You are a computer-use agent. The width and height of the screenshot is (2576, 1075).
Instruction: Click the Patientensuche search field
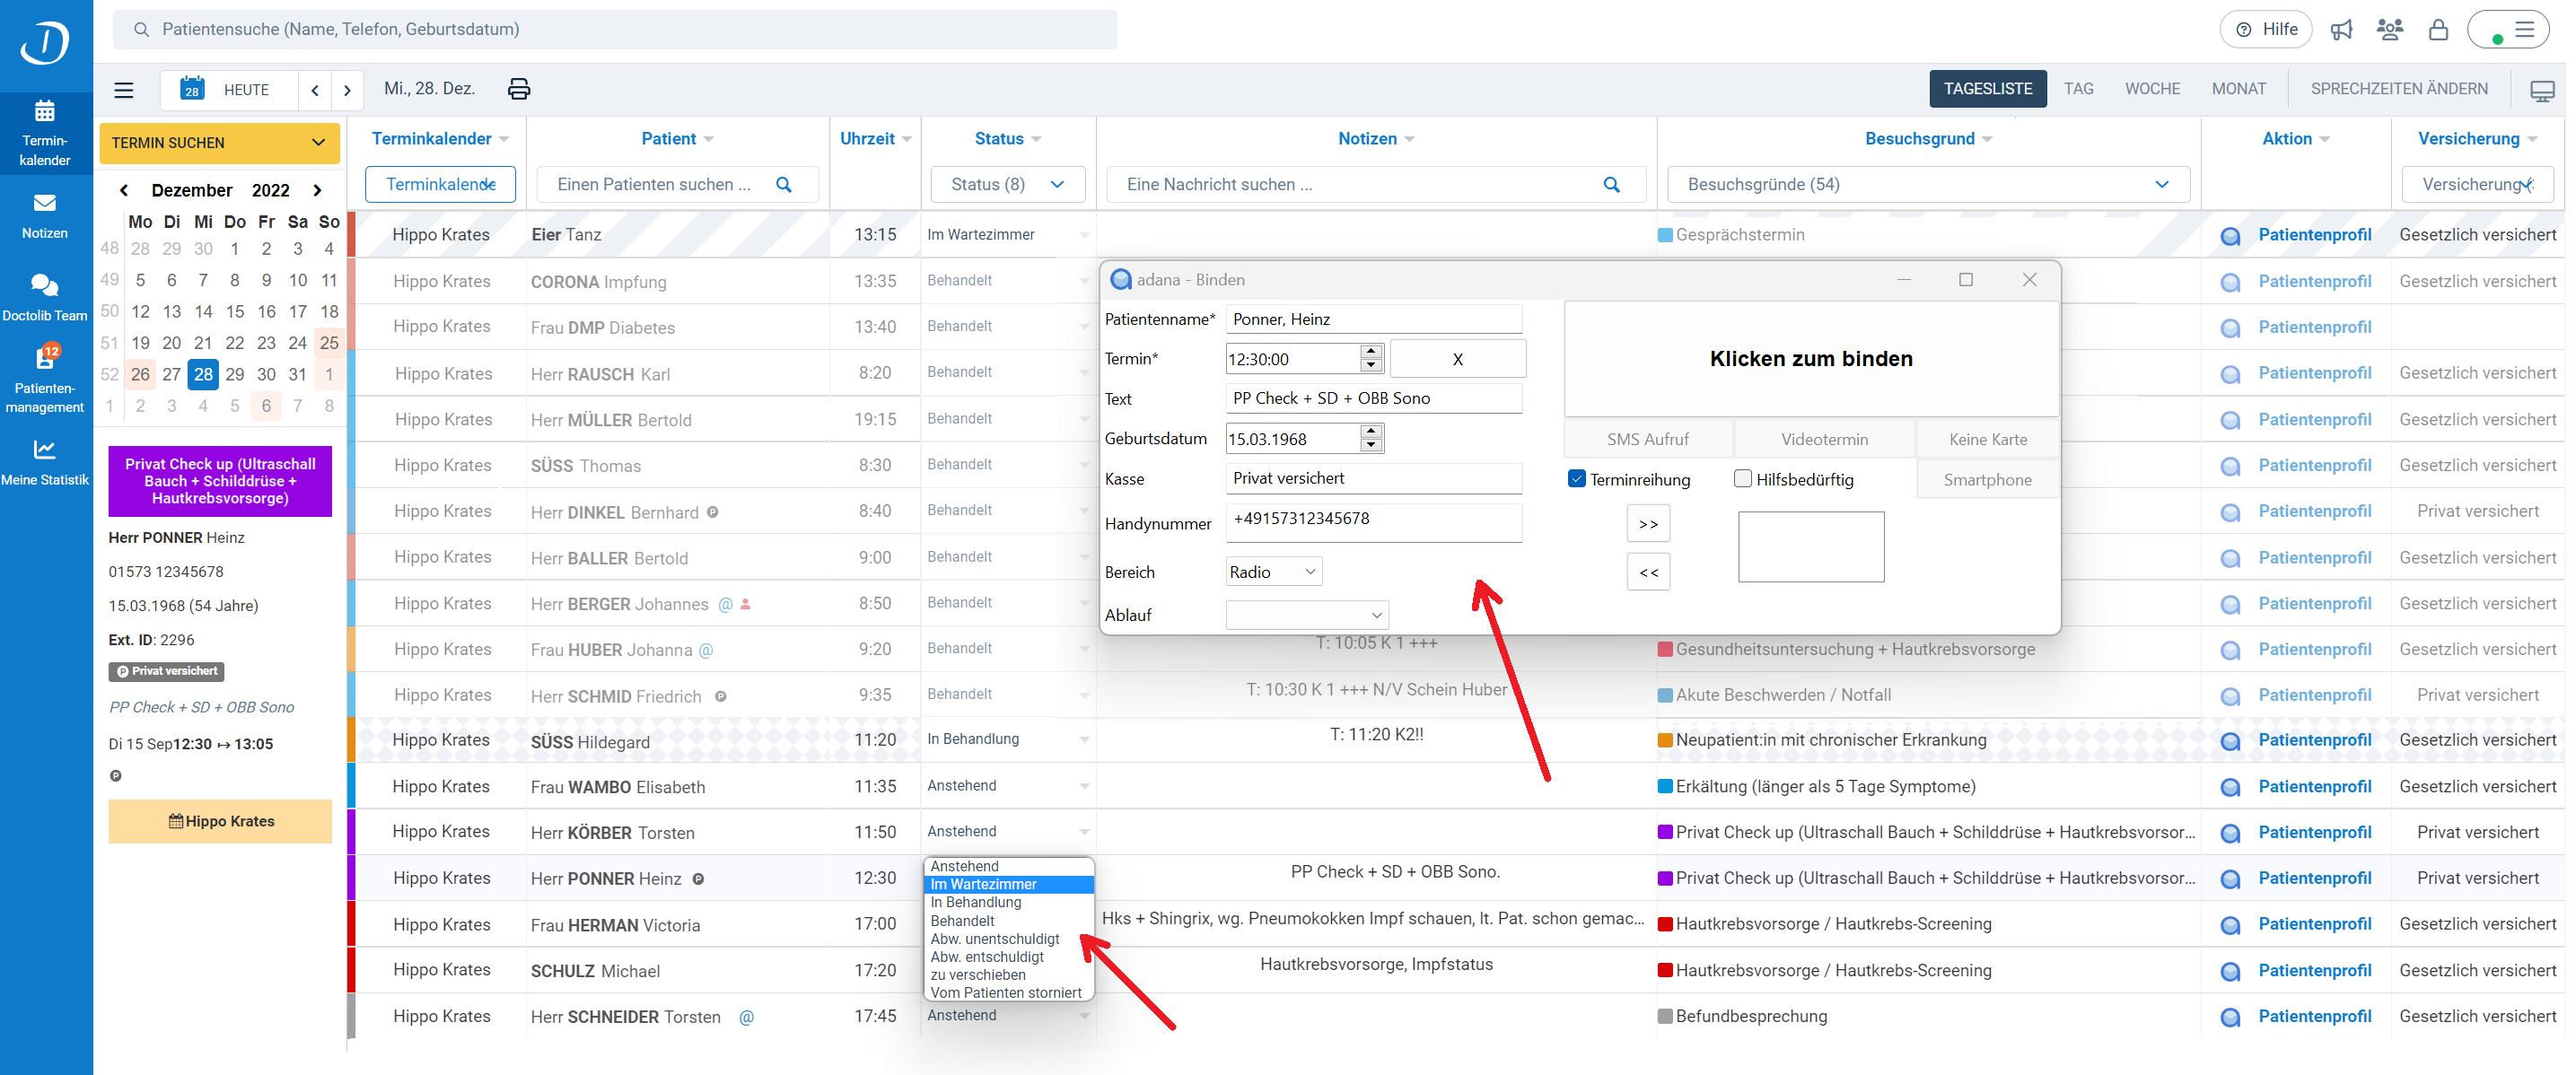615,29
